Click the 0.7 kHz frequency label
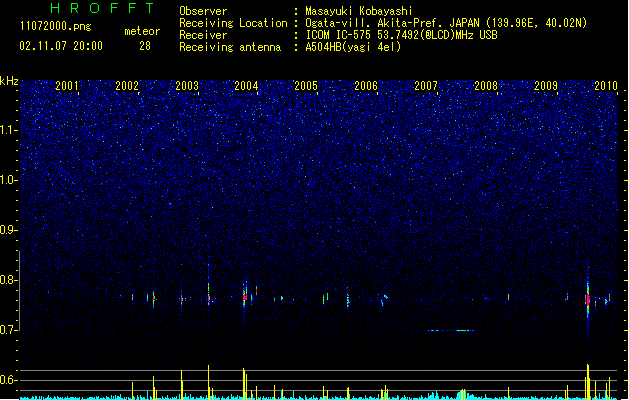The height and width of the screenshot is (400, 629). [8, 330]
